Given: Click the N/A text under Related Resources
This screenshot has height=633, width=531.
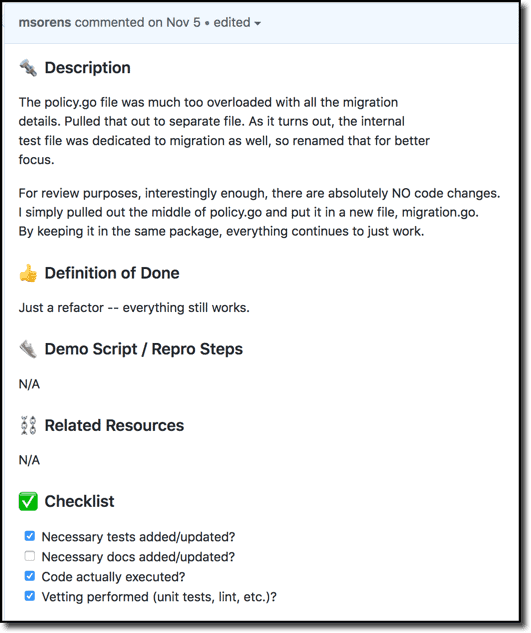Looking at the screenshot, I should pos(29,460).
